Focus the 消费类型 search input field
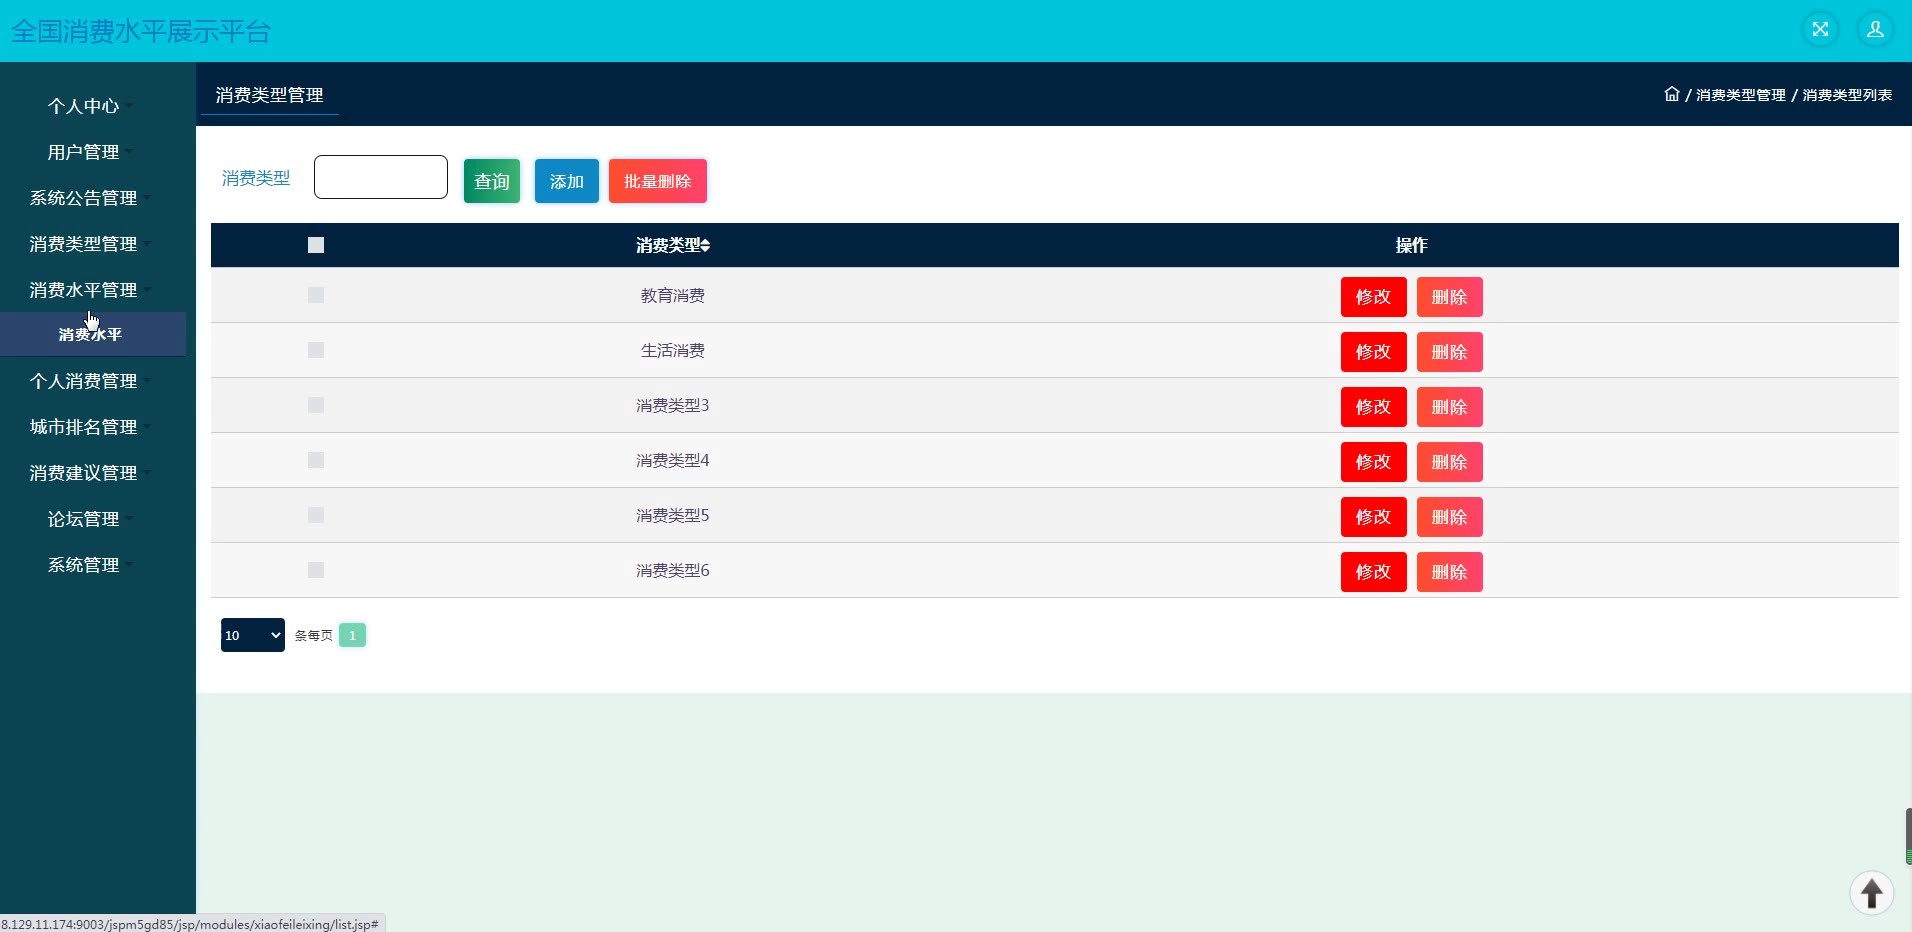1912x932 pixels. point(381,177)
